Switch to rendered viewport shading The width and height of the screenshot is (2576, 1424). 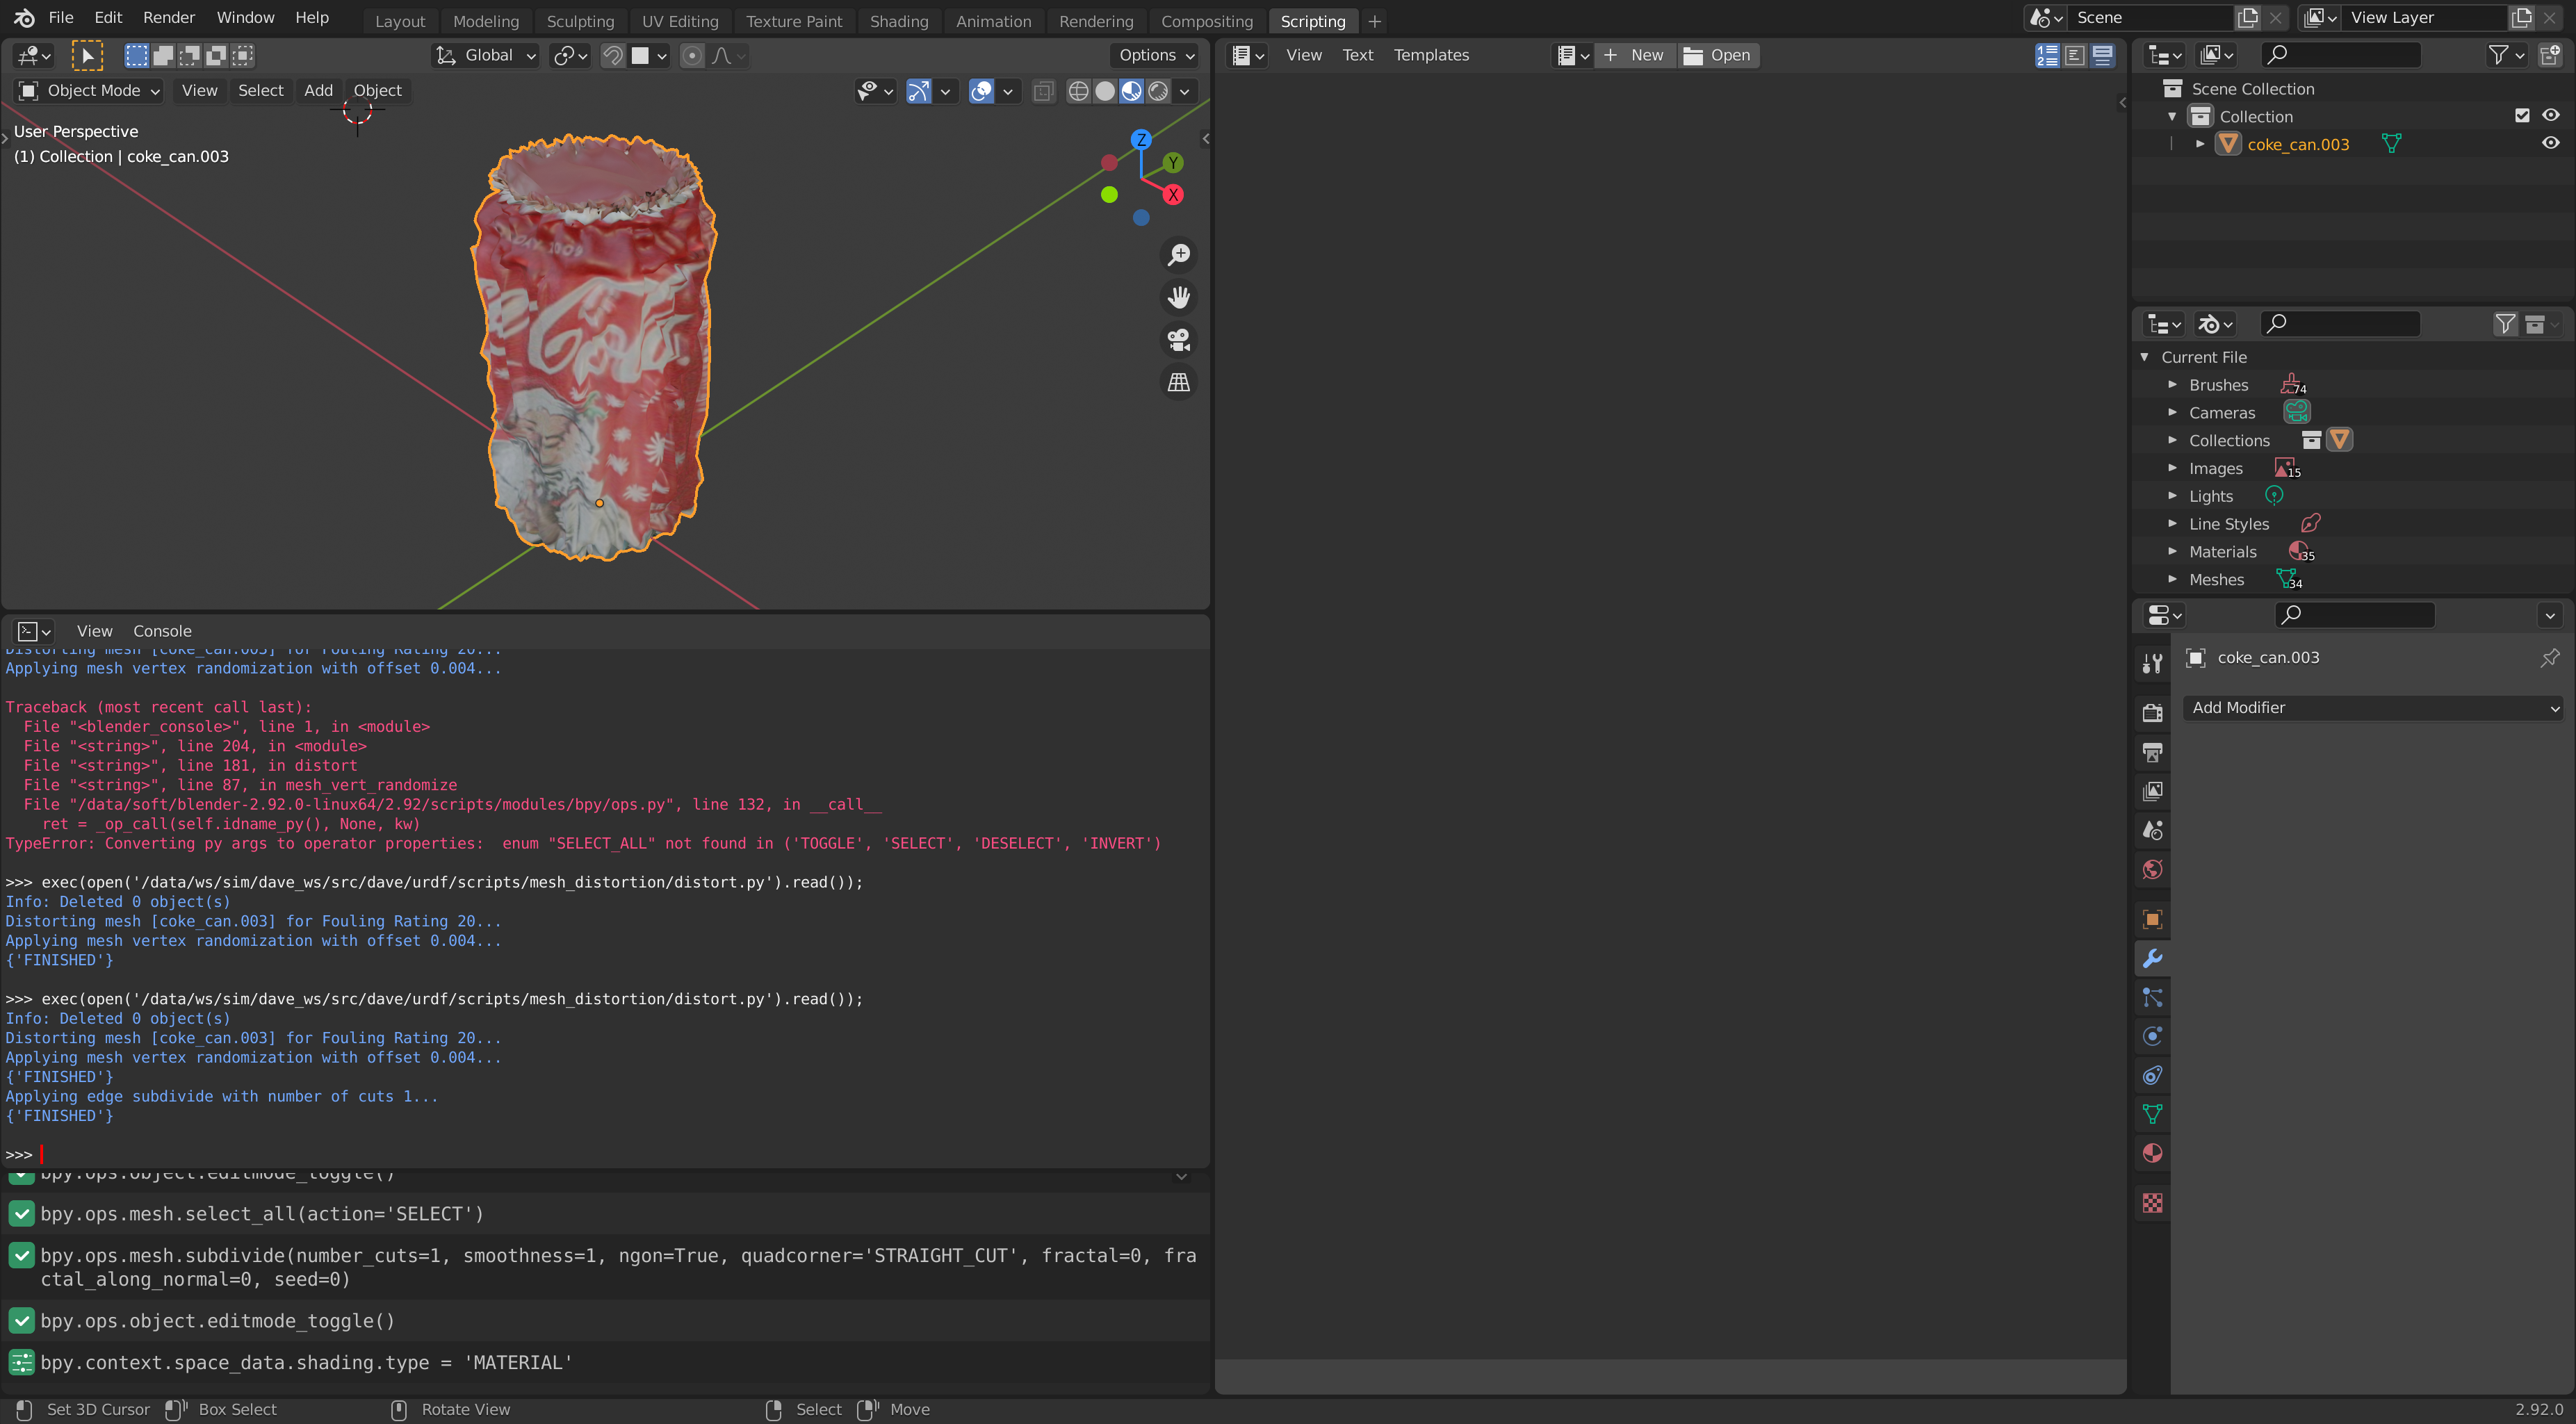[x=1158, y=91]
